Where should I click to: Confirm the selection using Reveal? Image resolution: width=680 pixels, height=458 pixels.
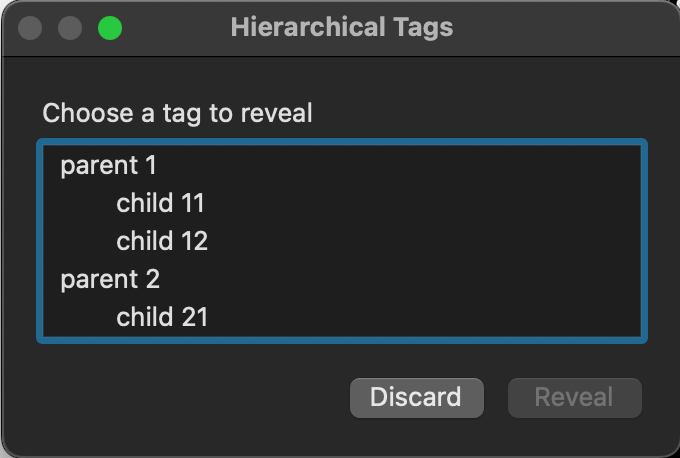tap(574, 397)
